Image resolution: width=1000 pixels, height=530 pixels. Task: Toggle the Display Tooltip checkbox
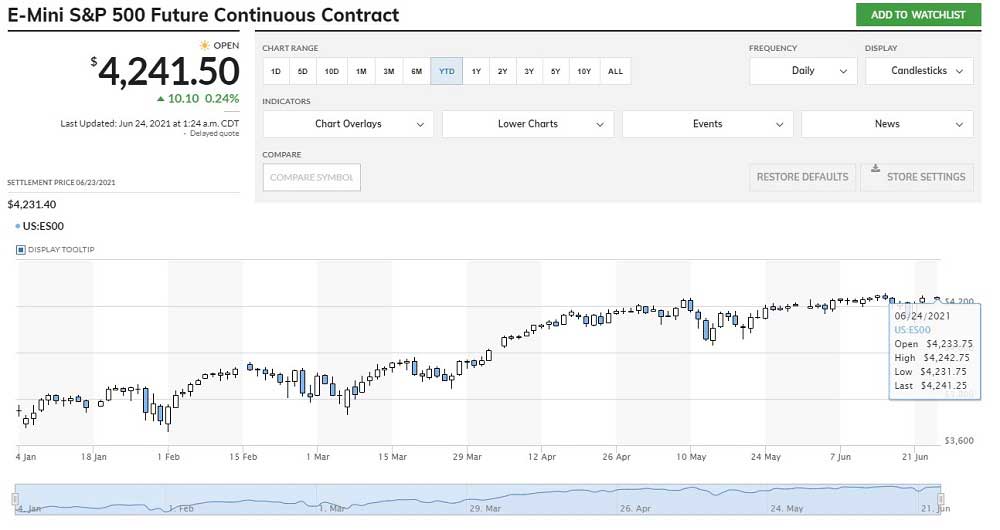click(20, 249)
